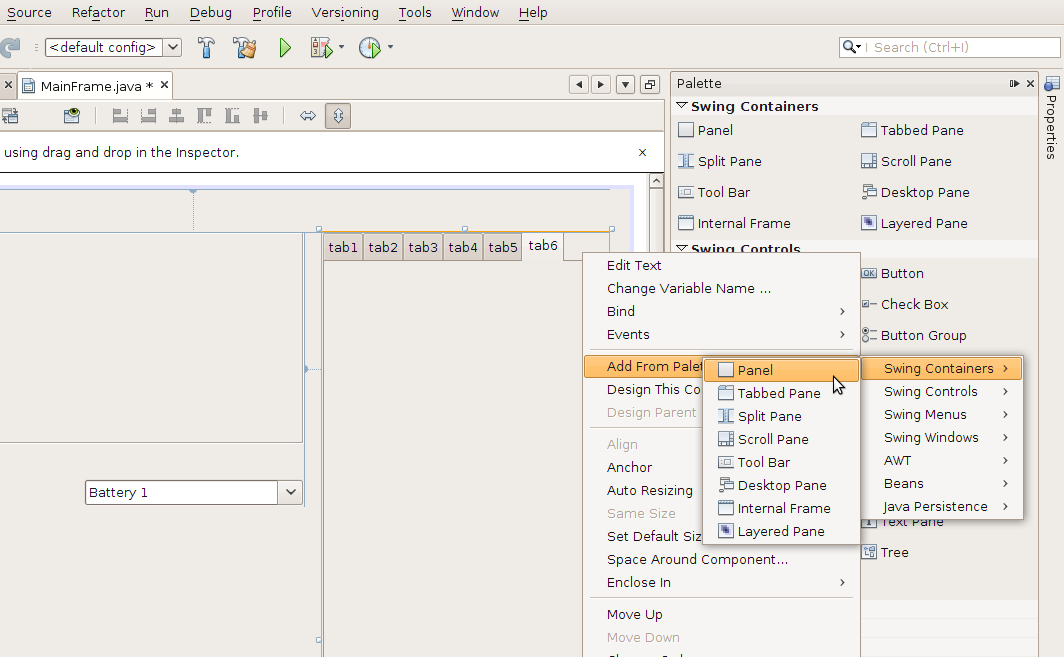Screen dimensions: 1064x657
Task: Open AWT palette submenu
Action: 942,461
